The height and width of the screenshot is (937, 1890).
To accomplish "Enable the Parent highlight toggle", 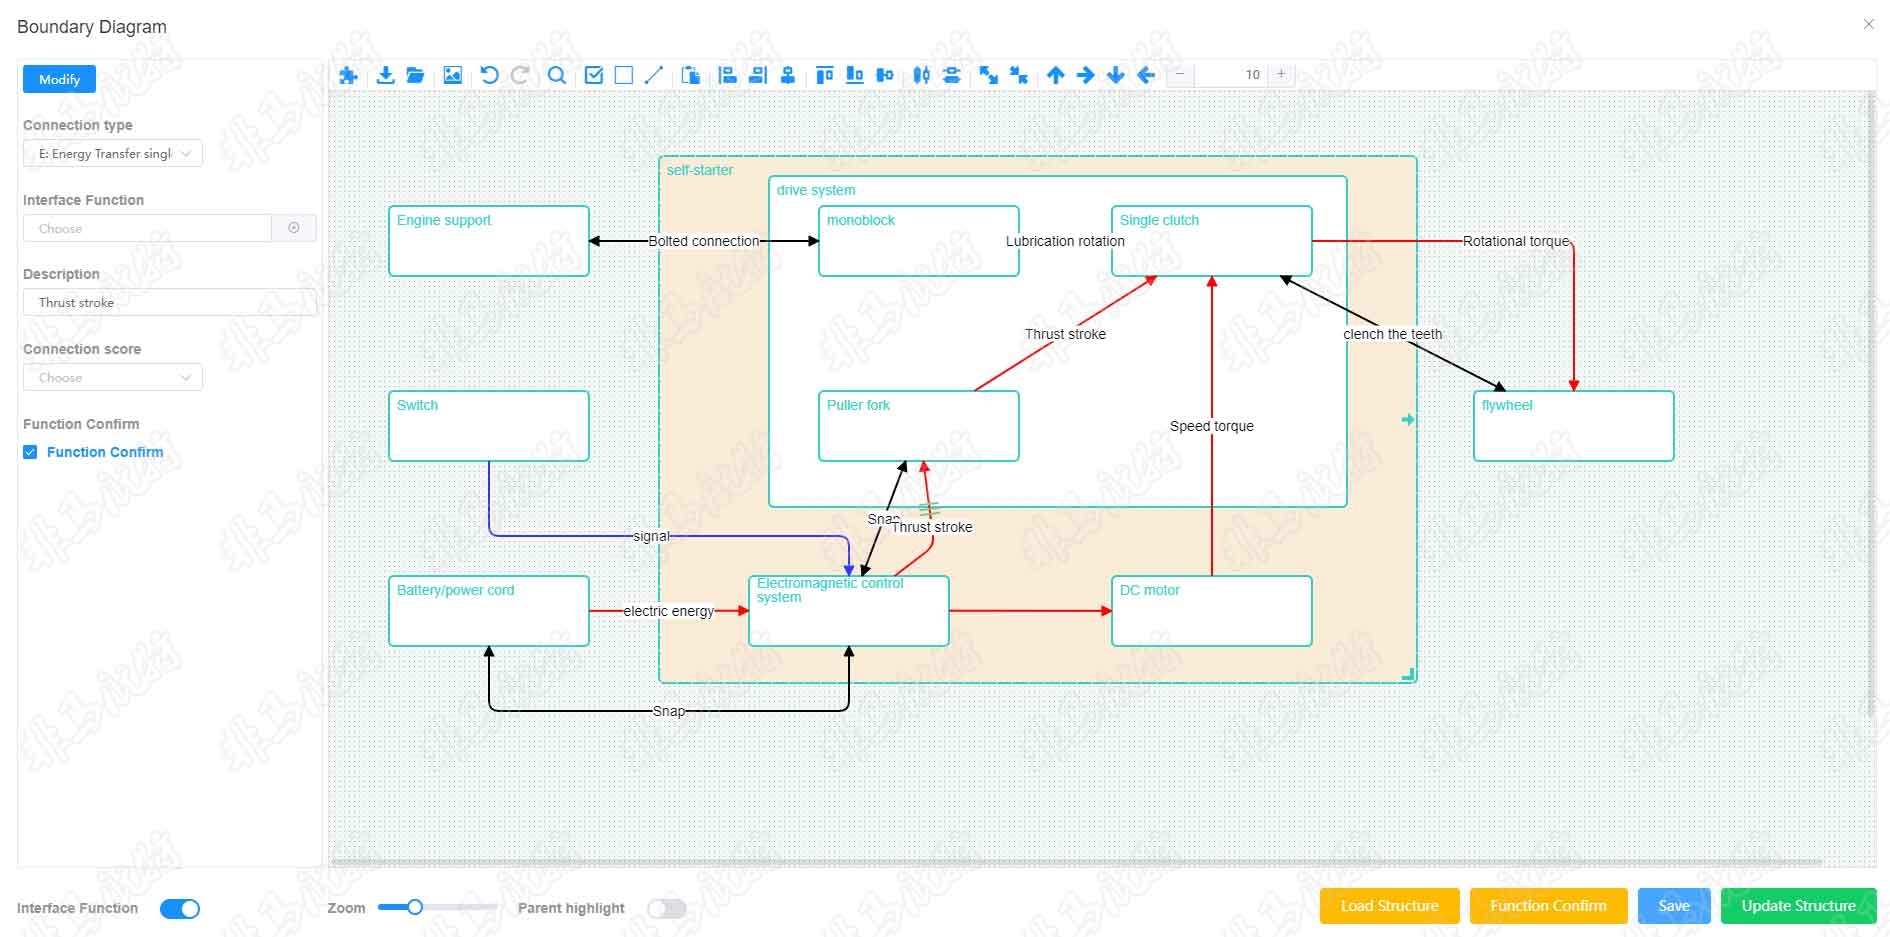I will pyautogui.click(x=666, y=908).
